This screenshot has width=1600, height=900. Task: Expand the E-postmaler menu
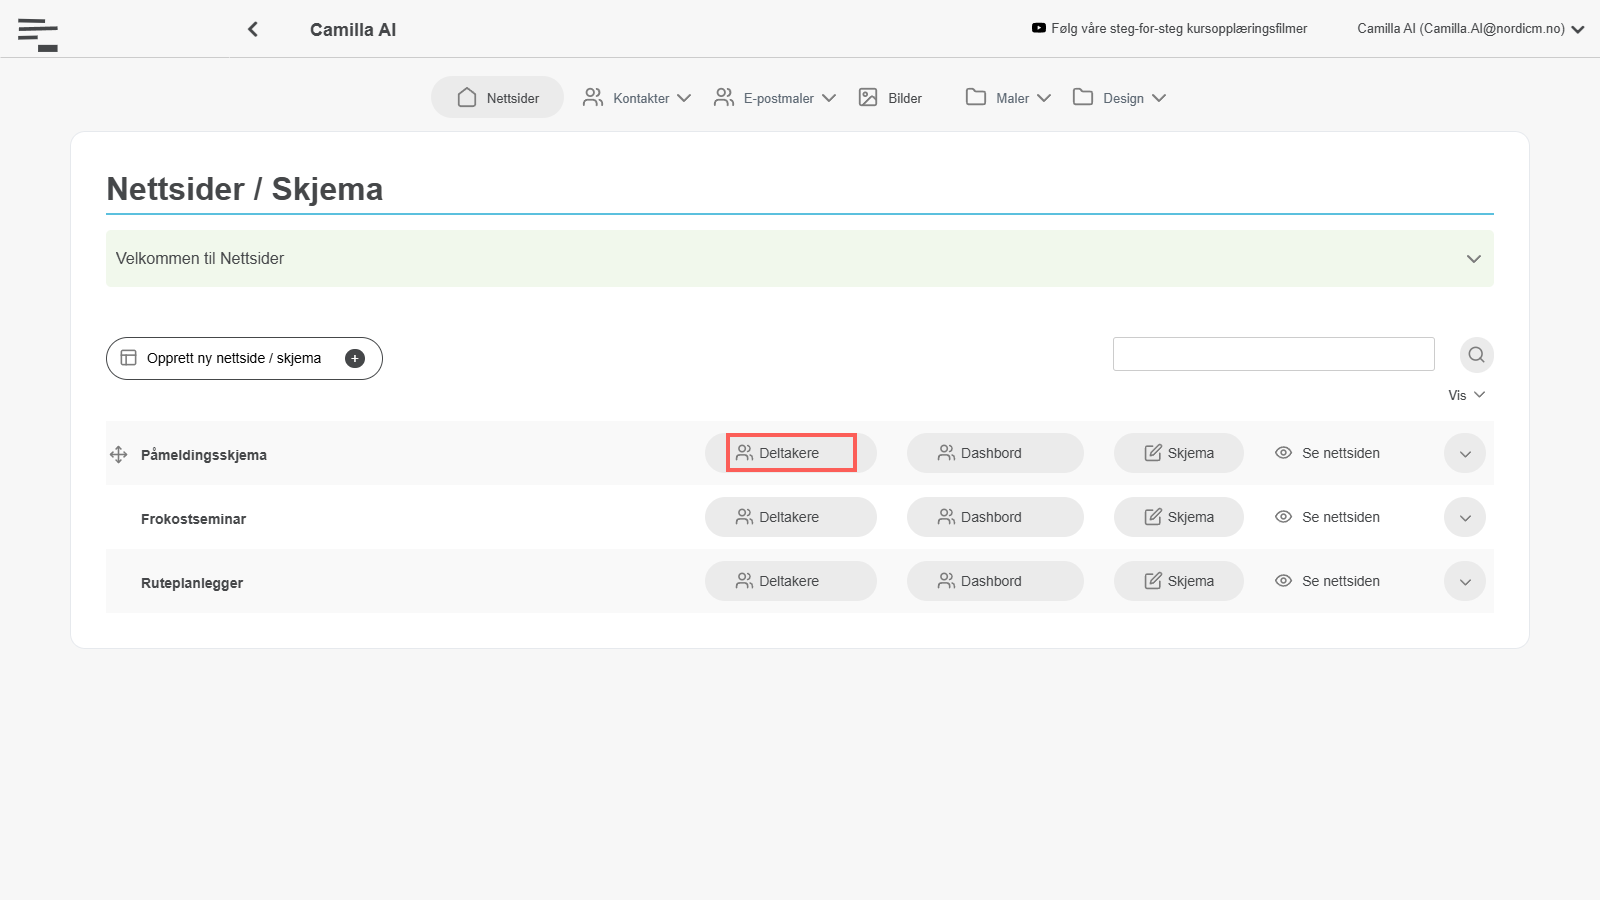tap(775, 98)
